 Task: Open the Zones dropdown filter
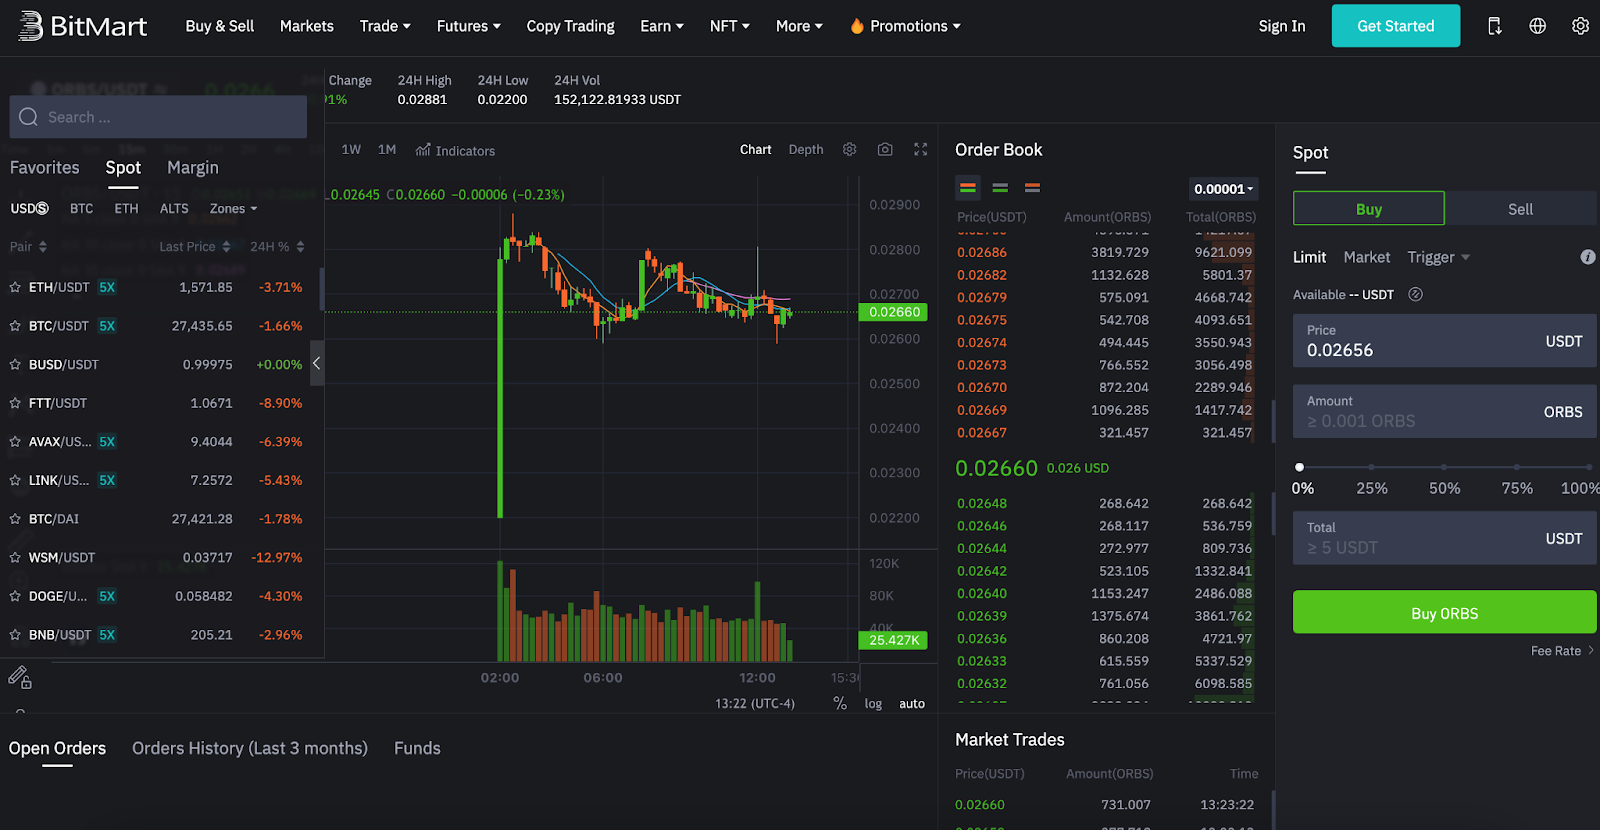pos(234,208)
